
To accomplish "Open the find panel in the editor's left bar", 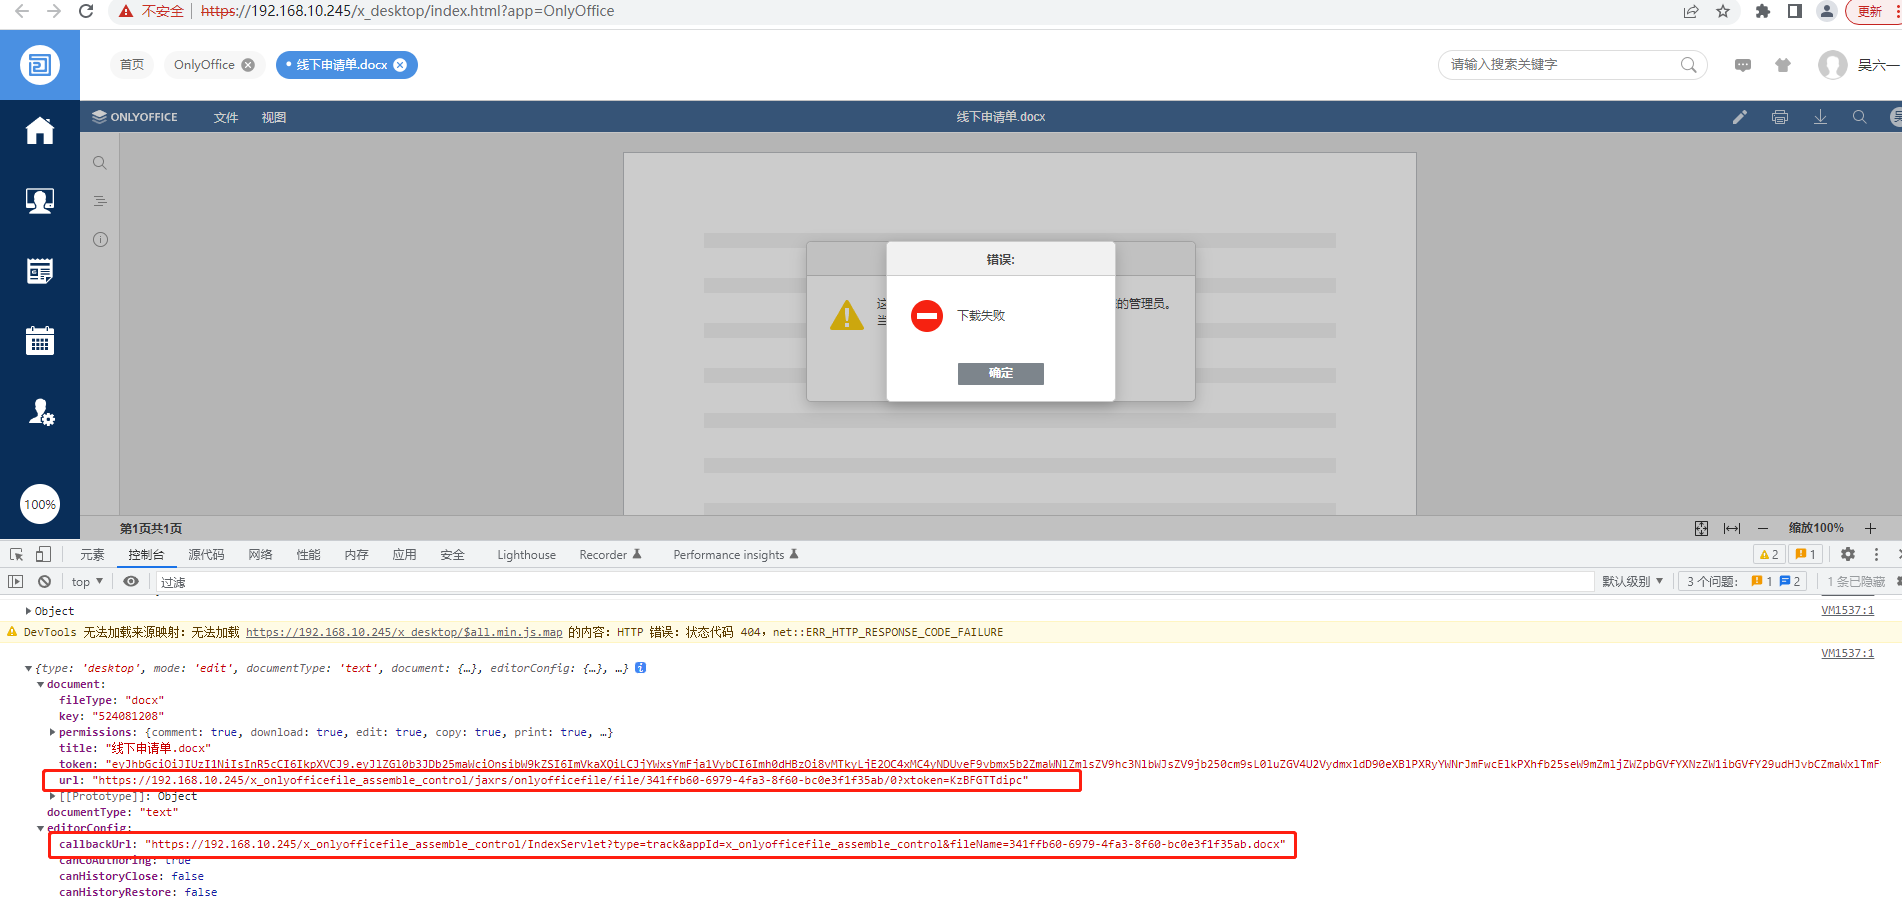I will pyautogui.click(x=100, y=163).
